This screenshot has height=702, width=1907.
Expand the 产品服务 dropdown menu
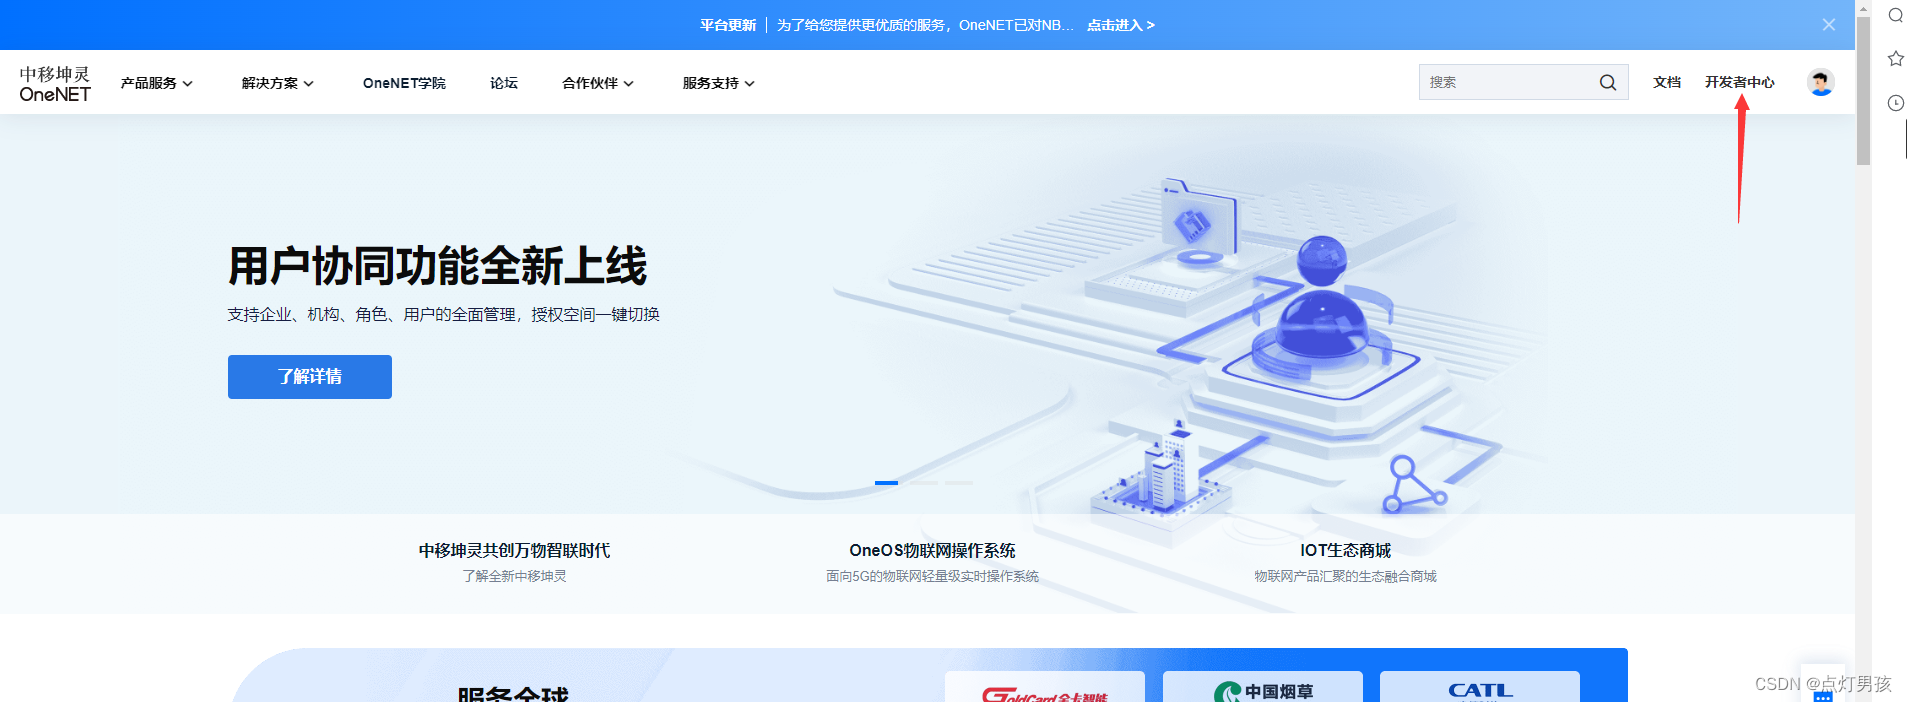point(157,83)
